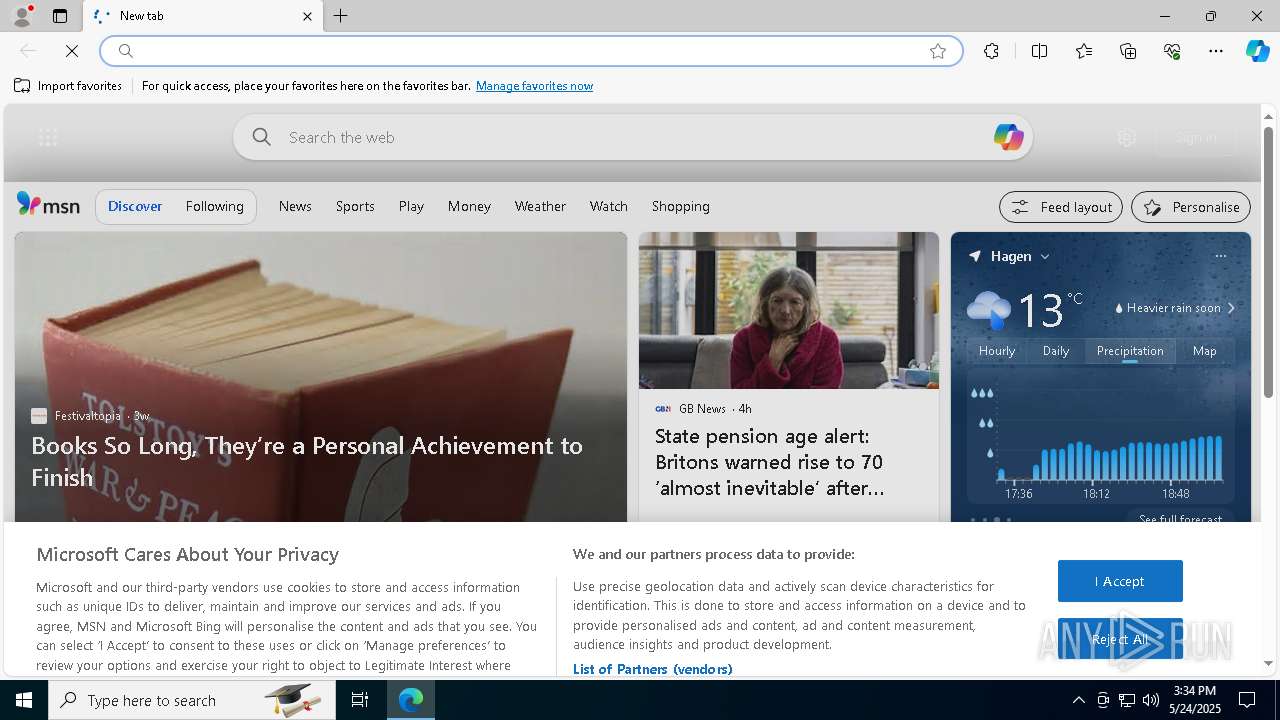Open List of Partners (vendors) link

(x=652, y=669)
